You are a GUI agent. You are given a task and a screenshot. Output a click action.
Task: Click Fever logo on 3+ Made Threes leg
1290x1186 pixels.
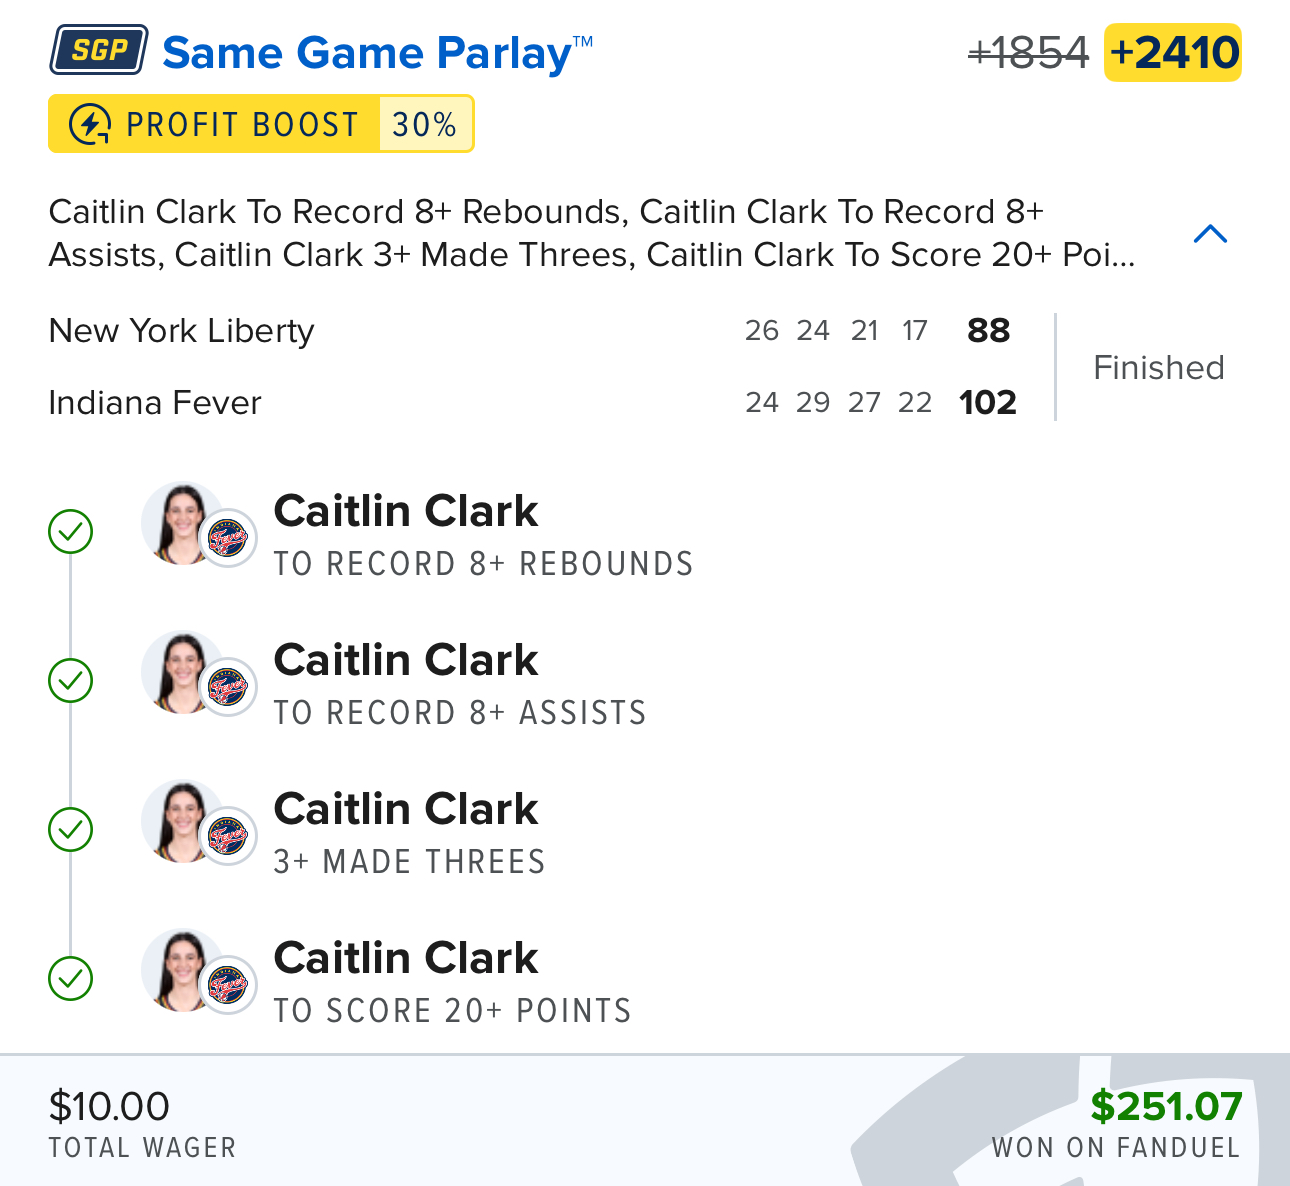pyautogui.click(x=228, y=836)
